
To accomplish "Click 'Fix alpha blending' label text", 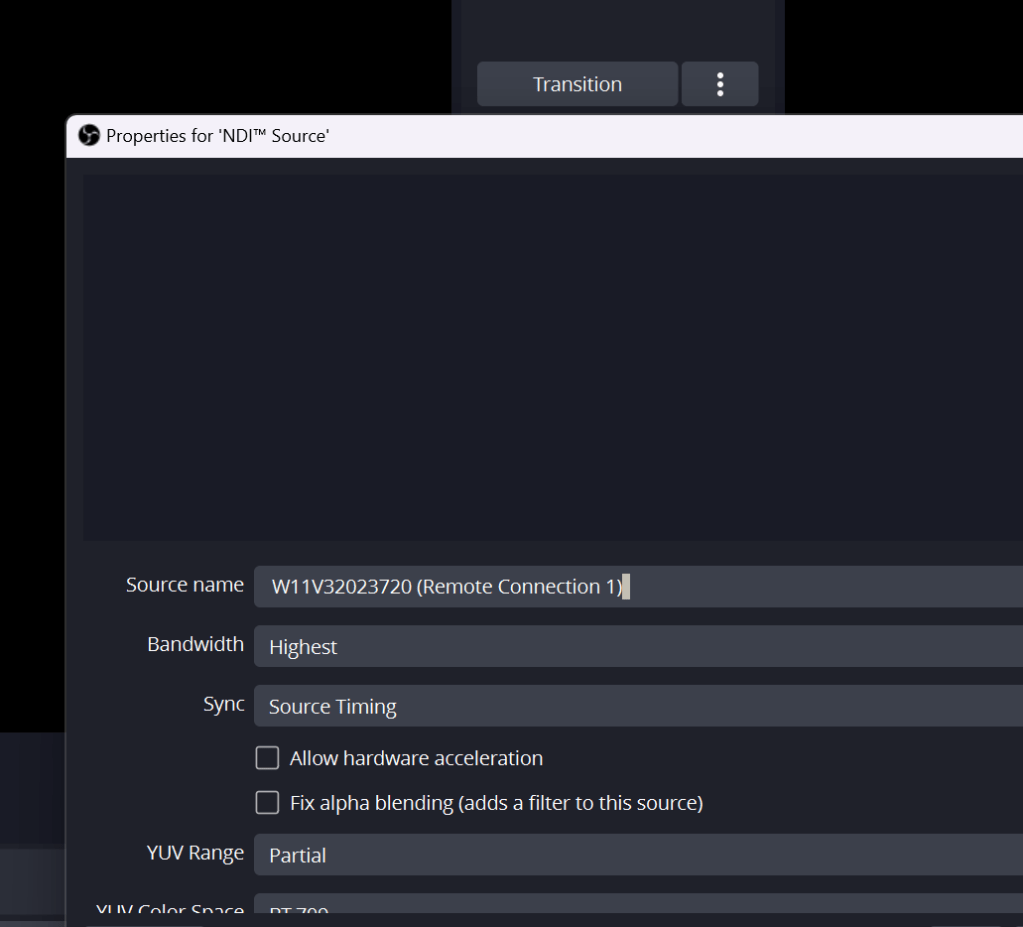I will pyautogui.click(x=496, y=803).
